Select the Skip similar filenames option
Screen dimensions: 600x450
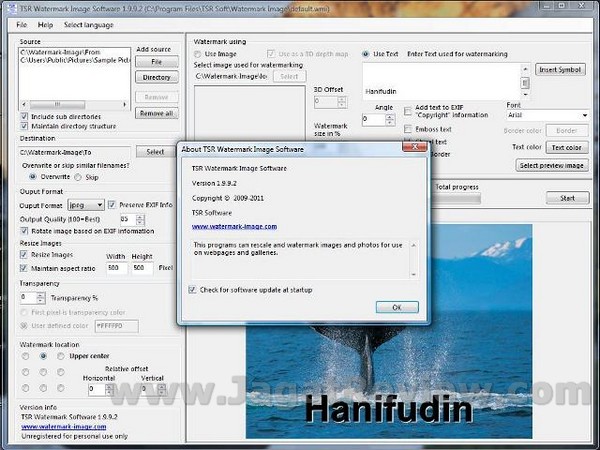point(79,176)
